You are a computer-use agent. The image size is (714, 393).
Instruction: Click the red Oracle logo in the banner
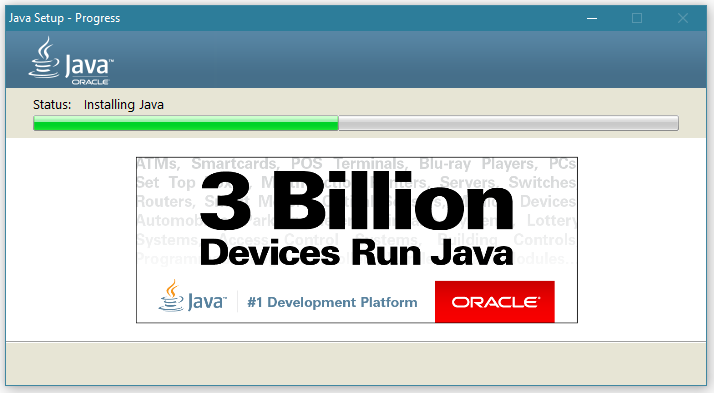[495, 302]
